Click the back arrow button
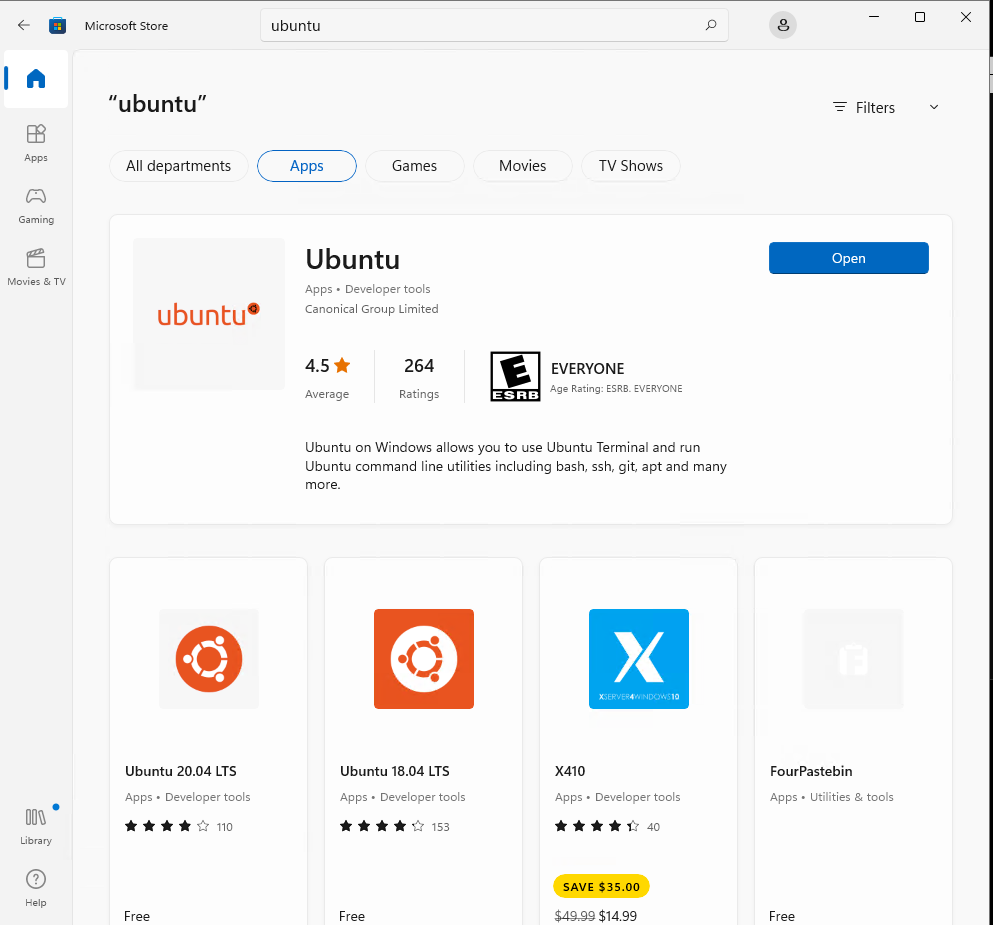This screenshot has width=993, height=925. tap(24, 25)
